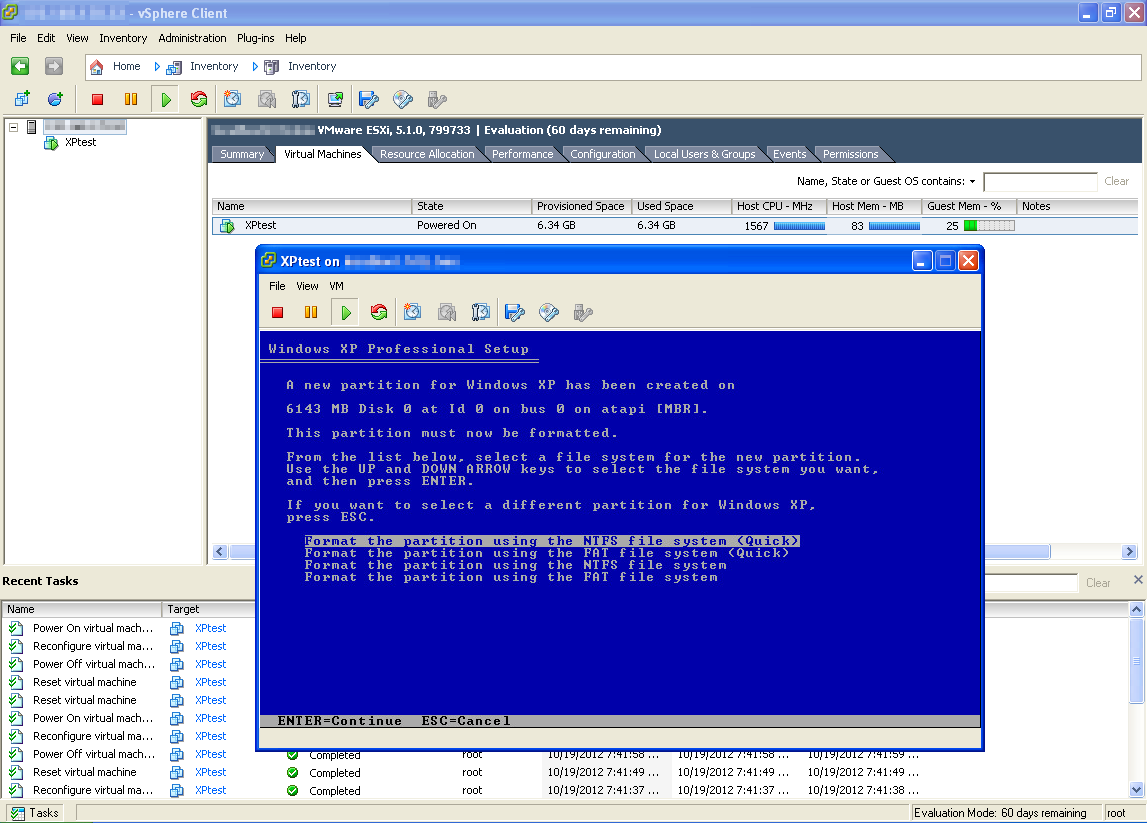This screenshot has height=823, width=1147.
Task: Open the VM menu in XPtest console
Action: pyautogui.click(x=336, y=286)
